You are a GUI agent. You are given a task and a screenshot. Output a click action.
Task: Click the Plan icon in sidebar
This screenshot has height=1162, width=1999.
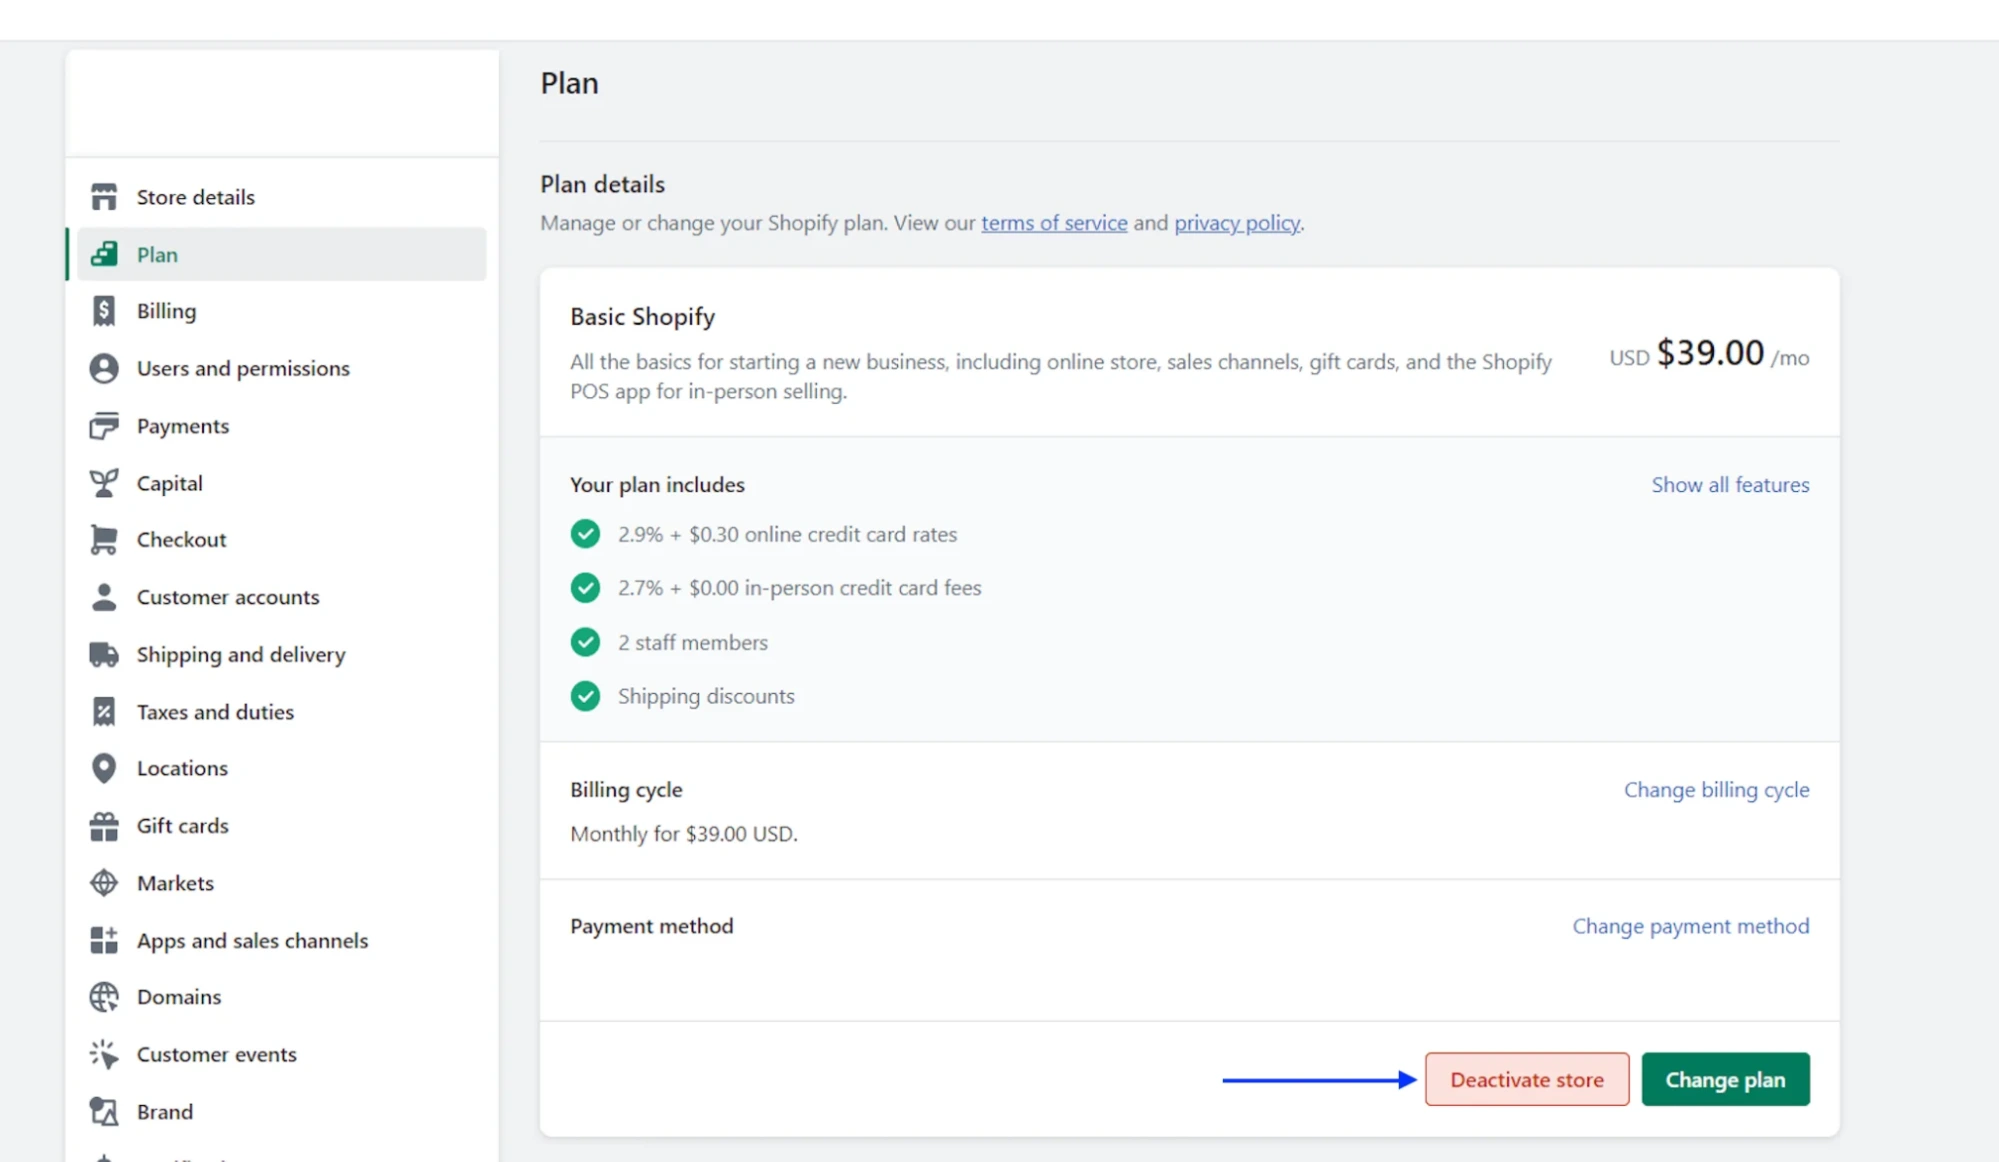(104, 254)
